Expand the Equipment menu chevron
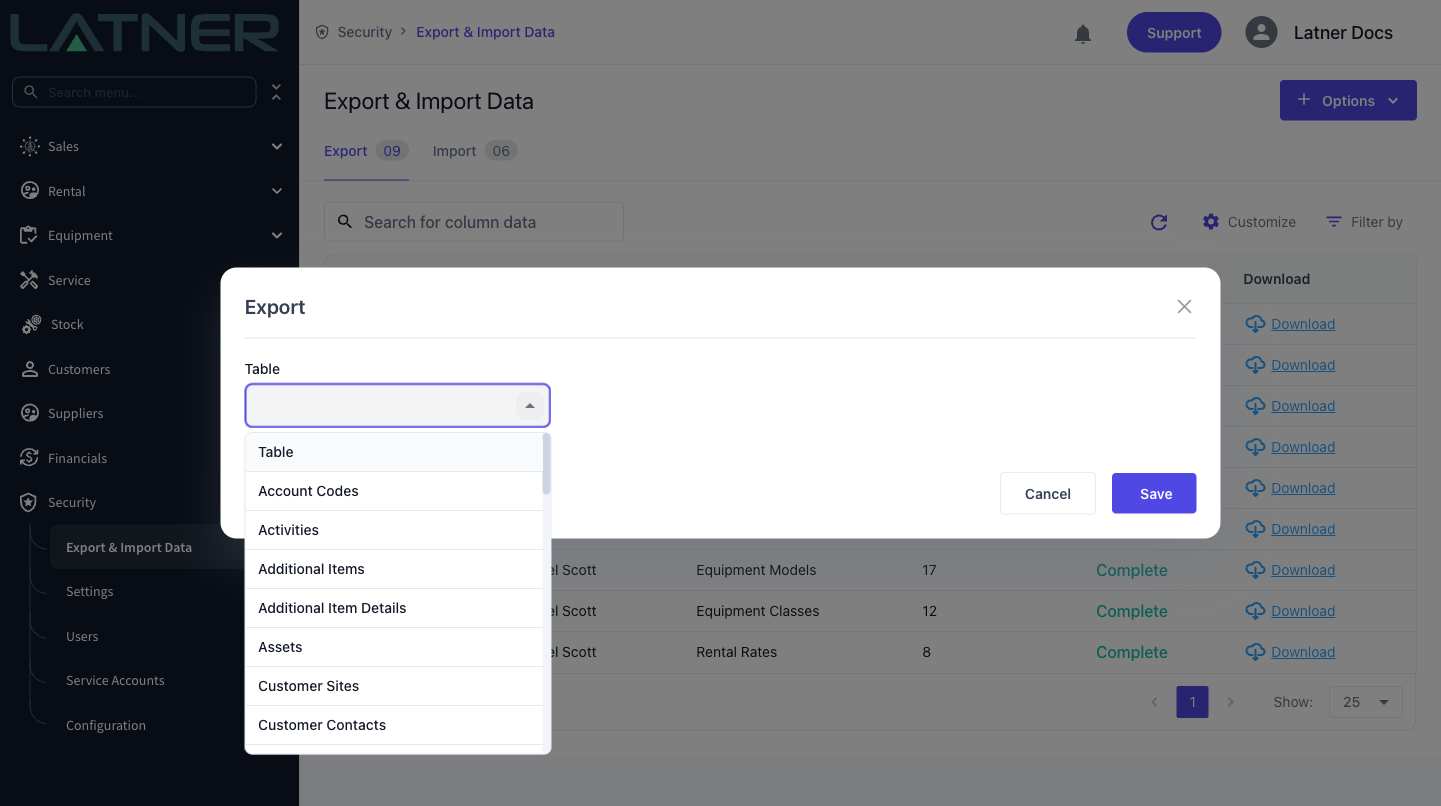This screenshot has width=1441, height=806. pyautogui.click(x=277, y=235)
